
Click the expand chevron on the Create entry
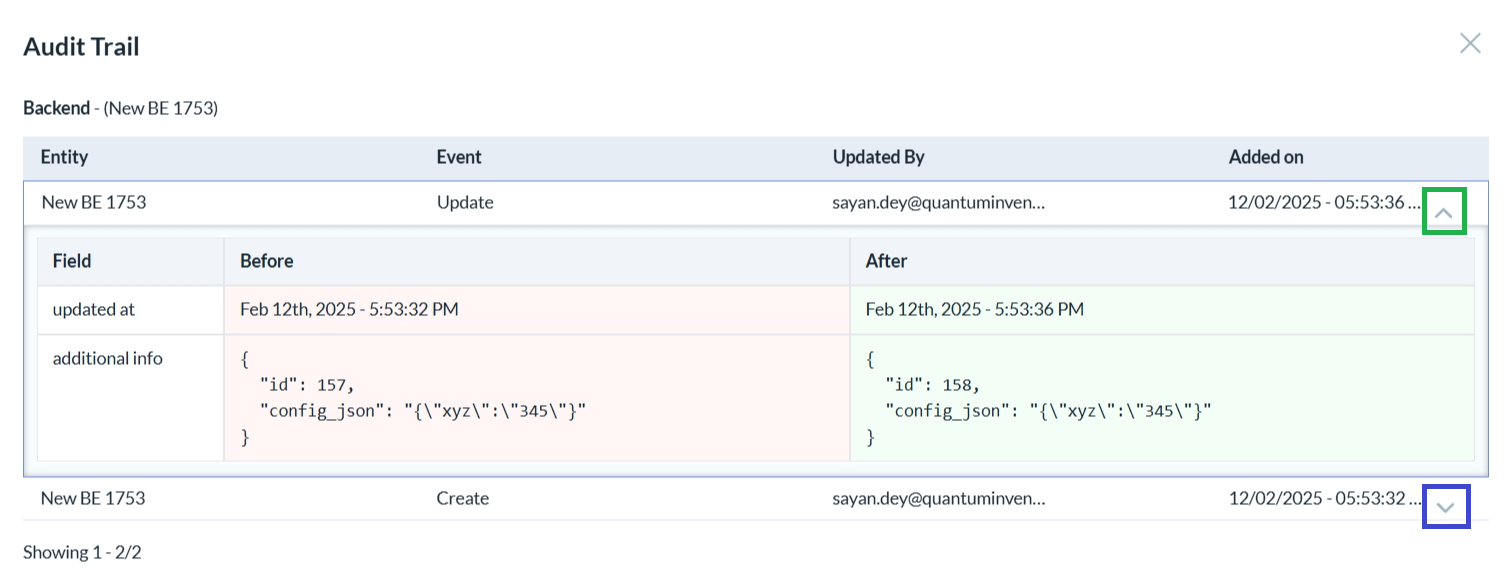point(1444,507)
